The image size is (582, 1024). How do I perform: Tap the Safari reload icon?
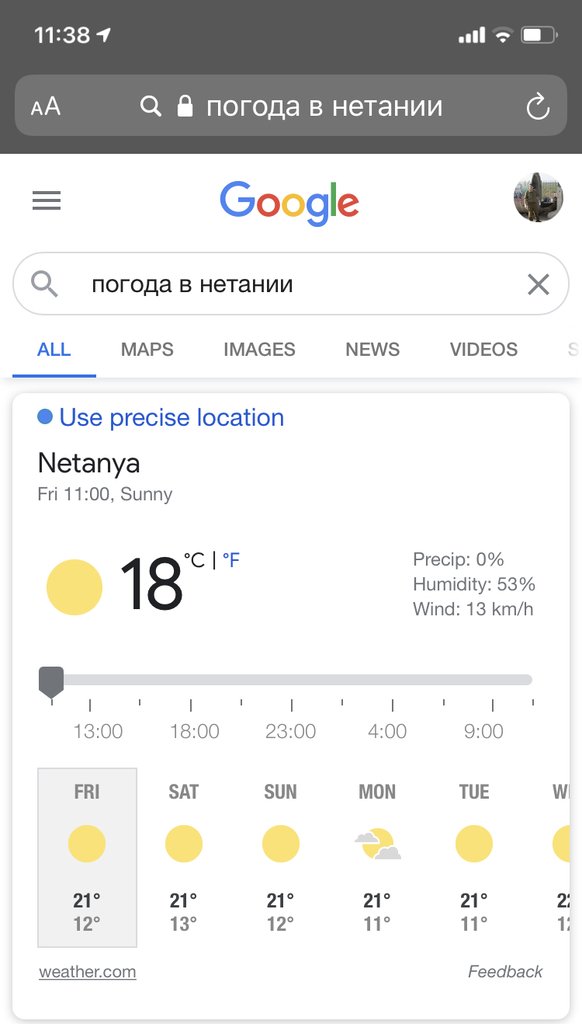click(x=538, y=106)
